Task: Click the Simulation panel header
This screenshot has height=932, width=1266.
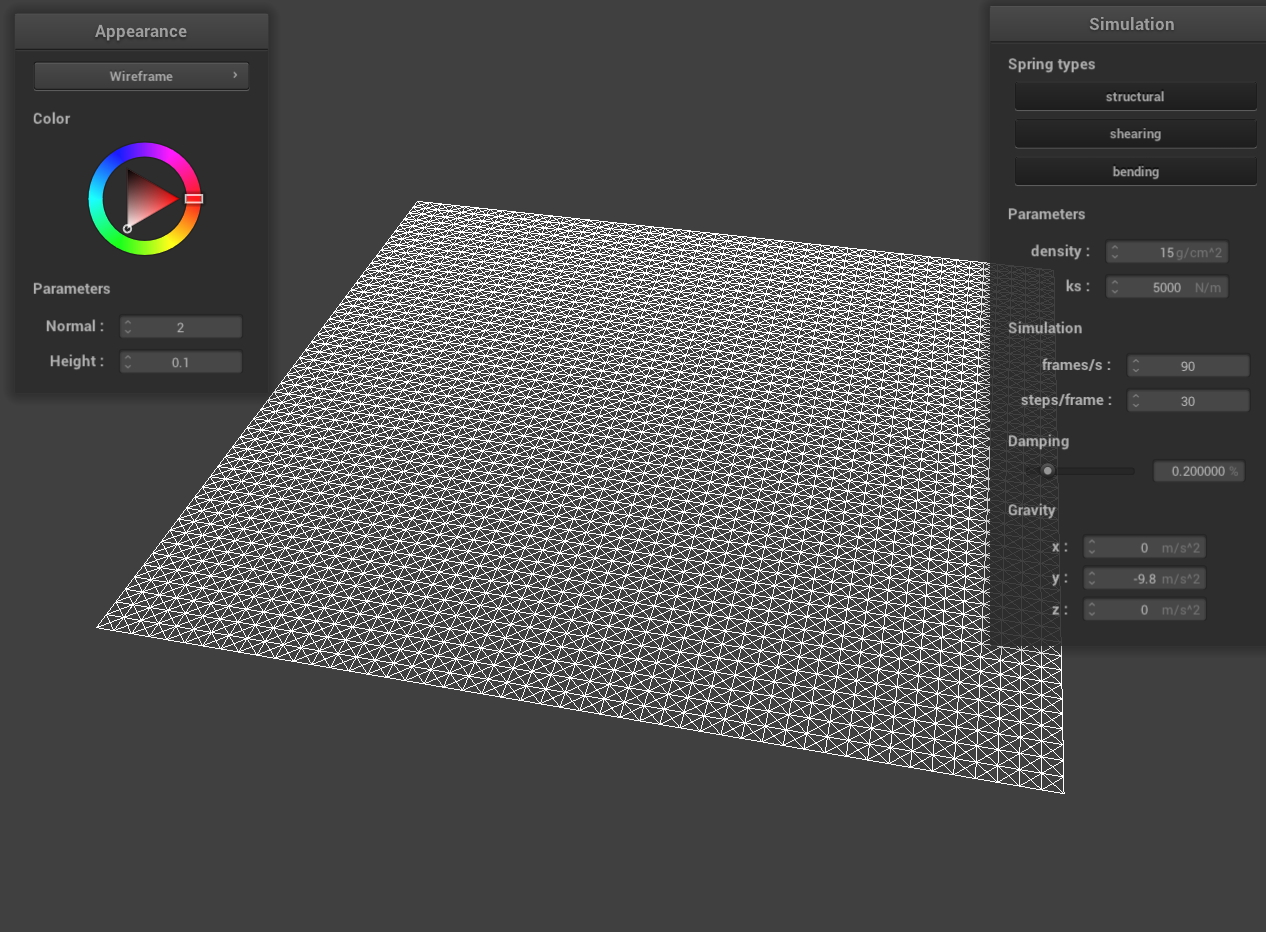Action: 1131,24
